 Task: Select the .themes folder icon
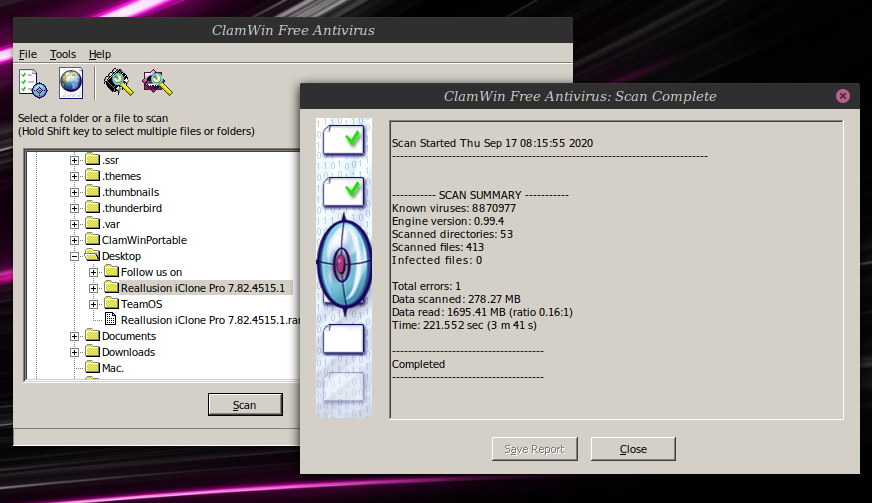pyautogui.click(x=92, y=176)
